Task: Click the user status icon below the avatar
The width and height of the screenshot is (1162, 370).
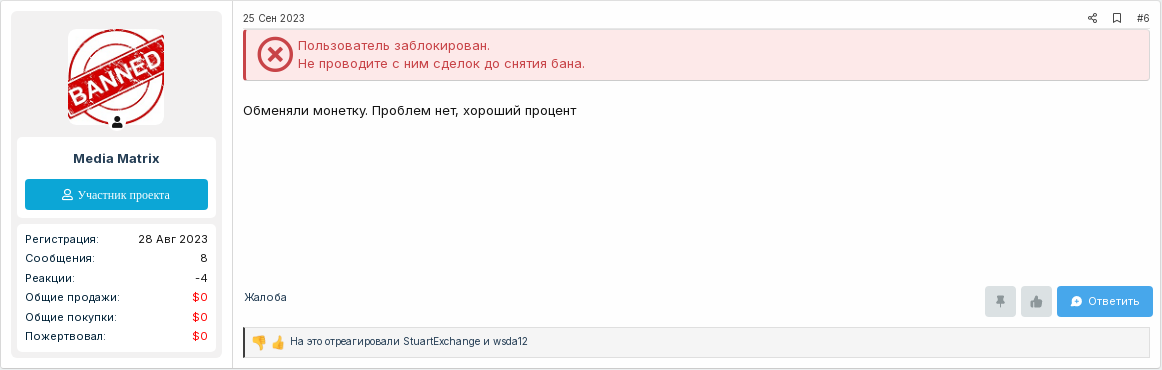Action: click(116, 122)
